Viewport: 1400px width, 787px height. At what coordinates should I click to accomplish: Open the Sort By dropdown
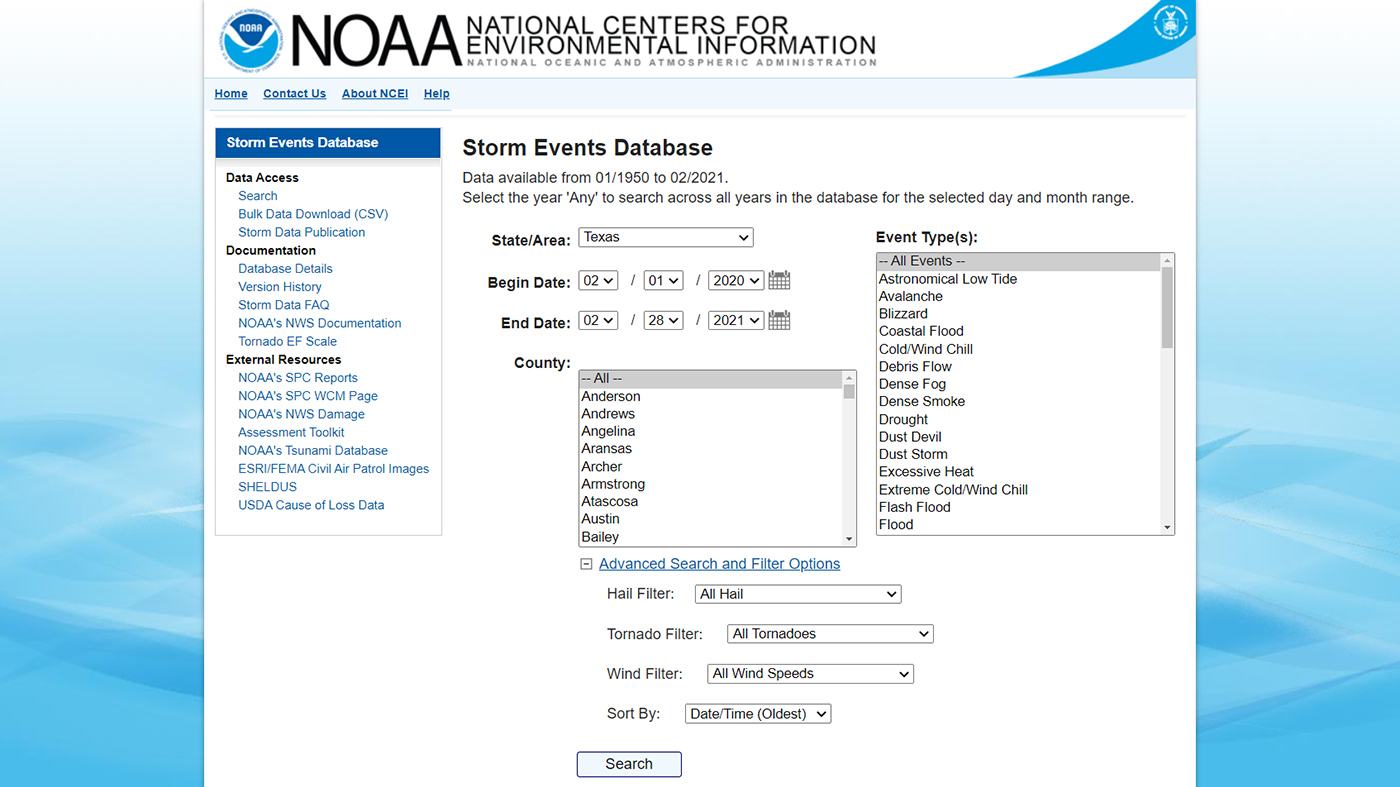click(x=757, y=714)
